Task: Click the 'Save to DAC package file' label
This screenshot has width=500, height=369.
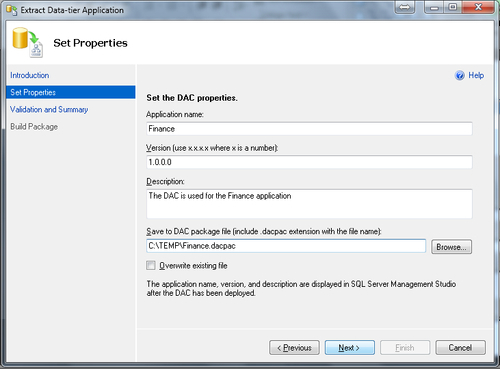Action: click(x=264, y=231)
